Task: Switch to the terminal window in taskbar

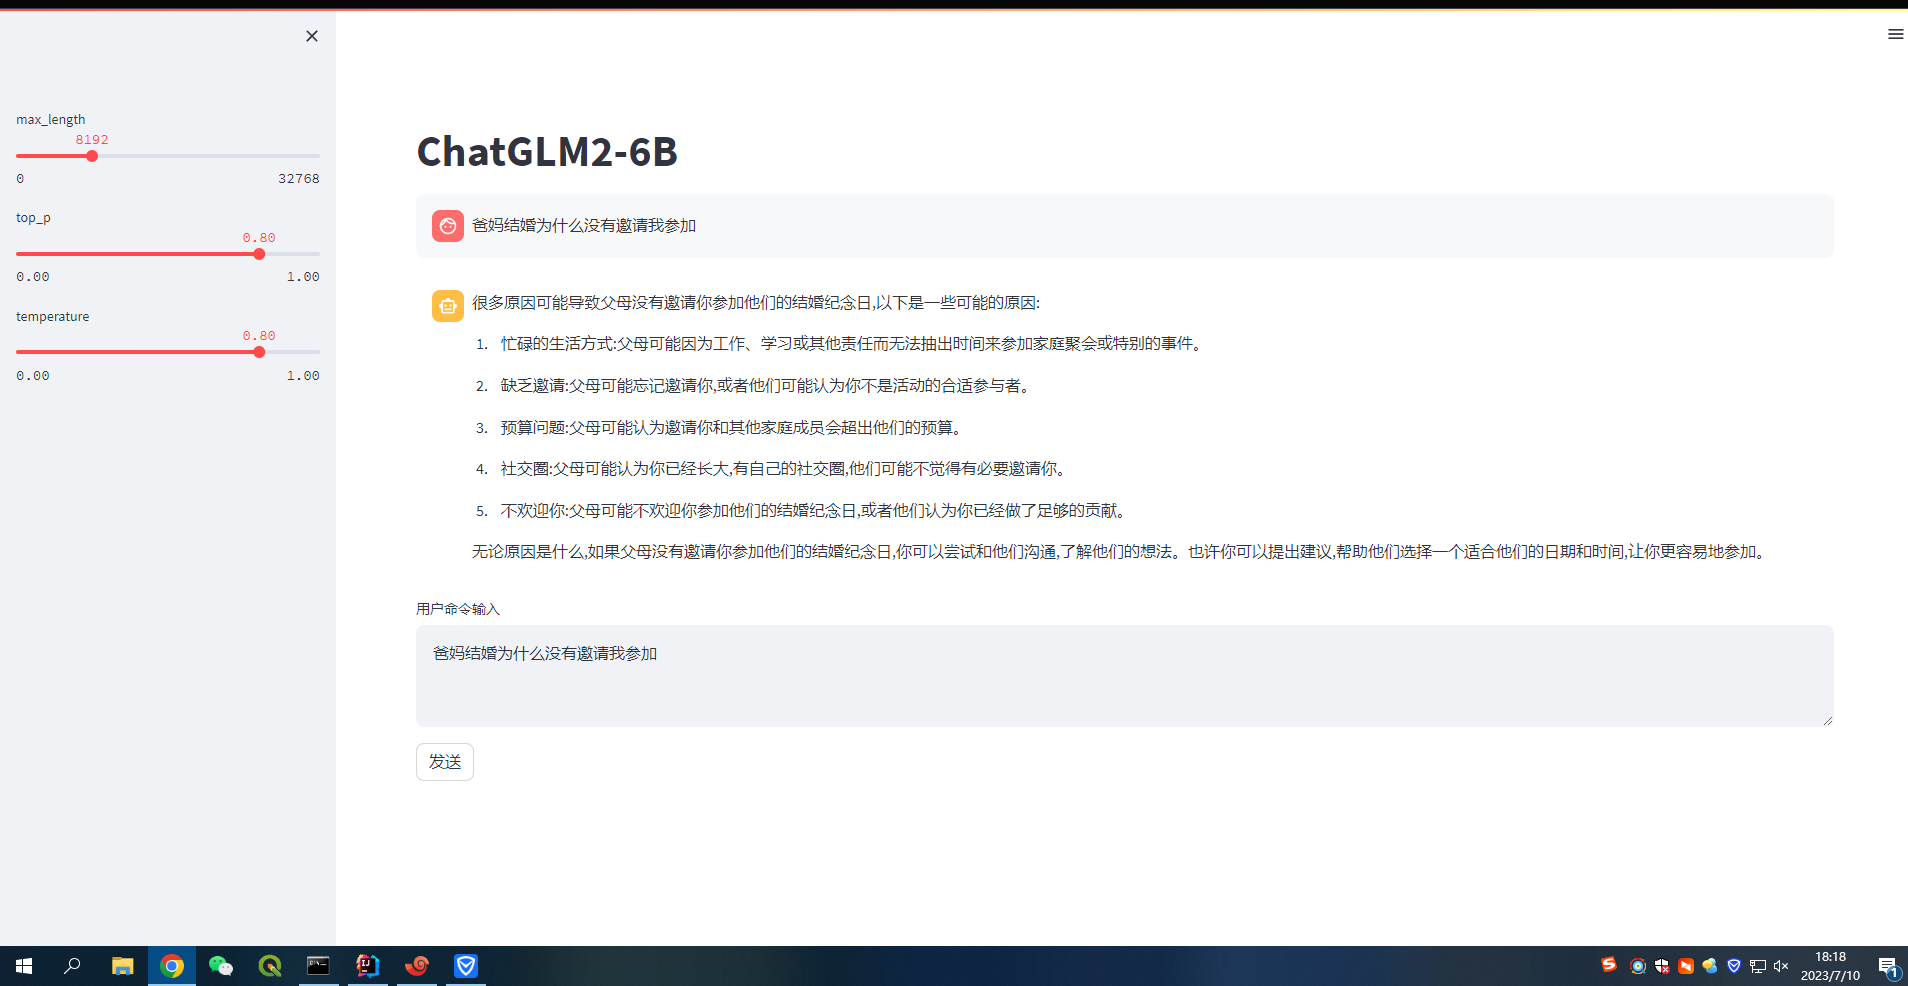Action: pyautogui.click(x=318, y=966)
